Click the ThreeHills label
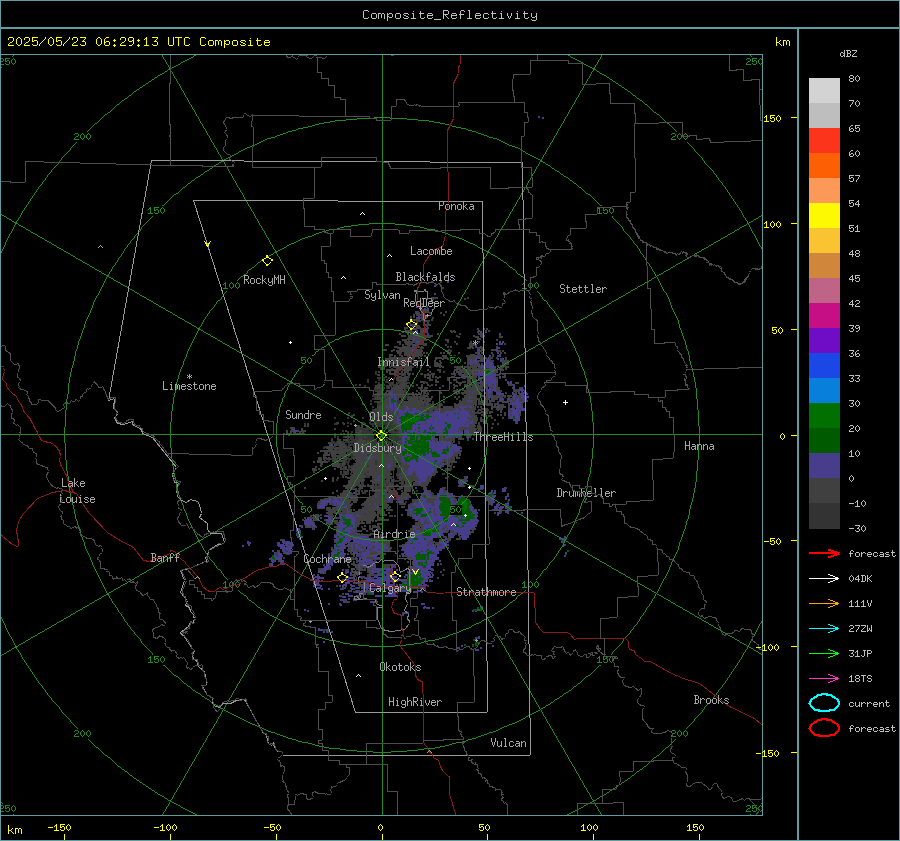Viewport: 900px width, 841px height. click(503, 437)
